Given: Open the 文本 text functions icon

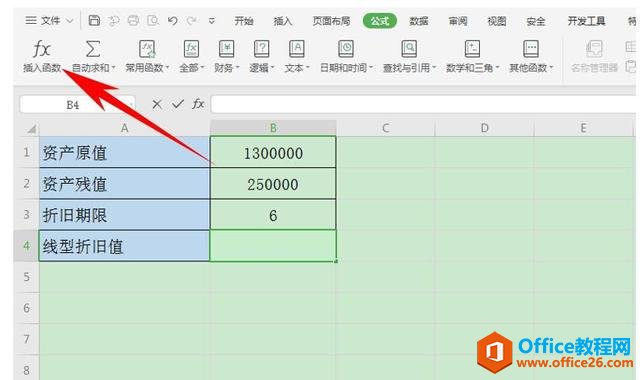Looking at the screenshot, I should [297, 49].
